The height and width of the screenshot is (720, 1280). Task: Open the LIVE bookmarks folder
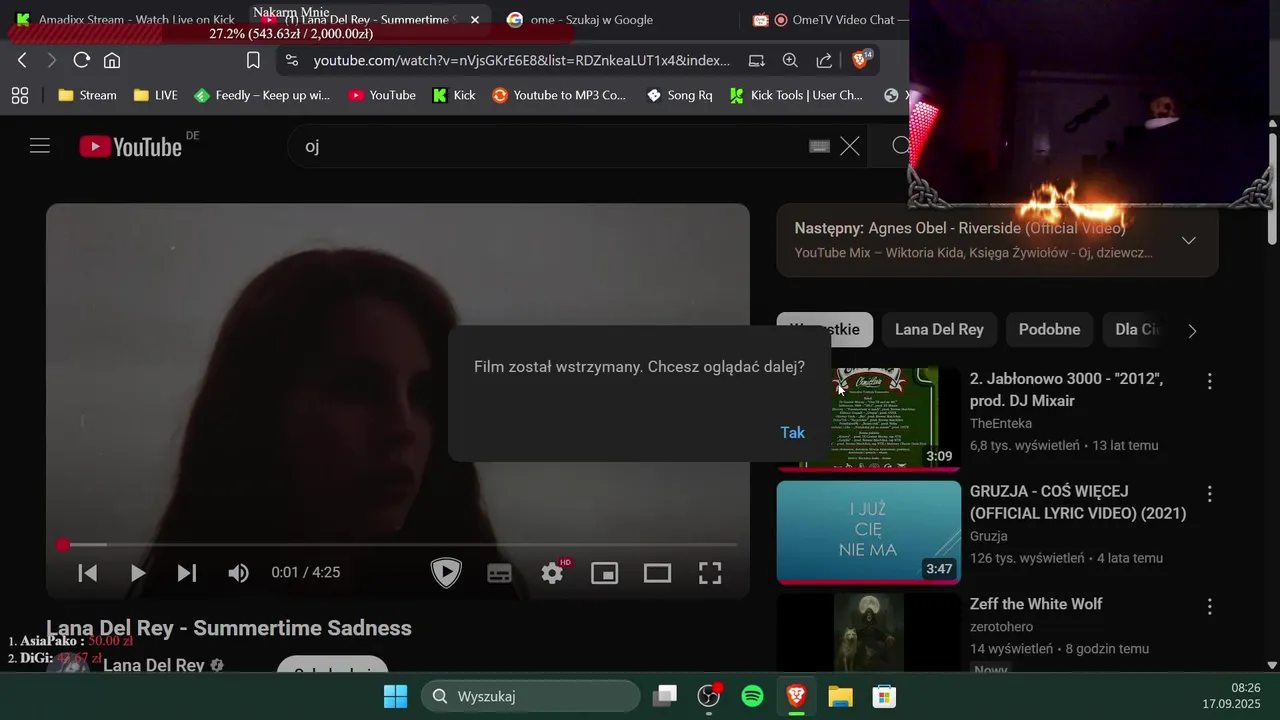point(155,95)
